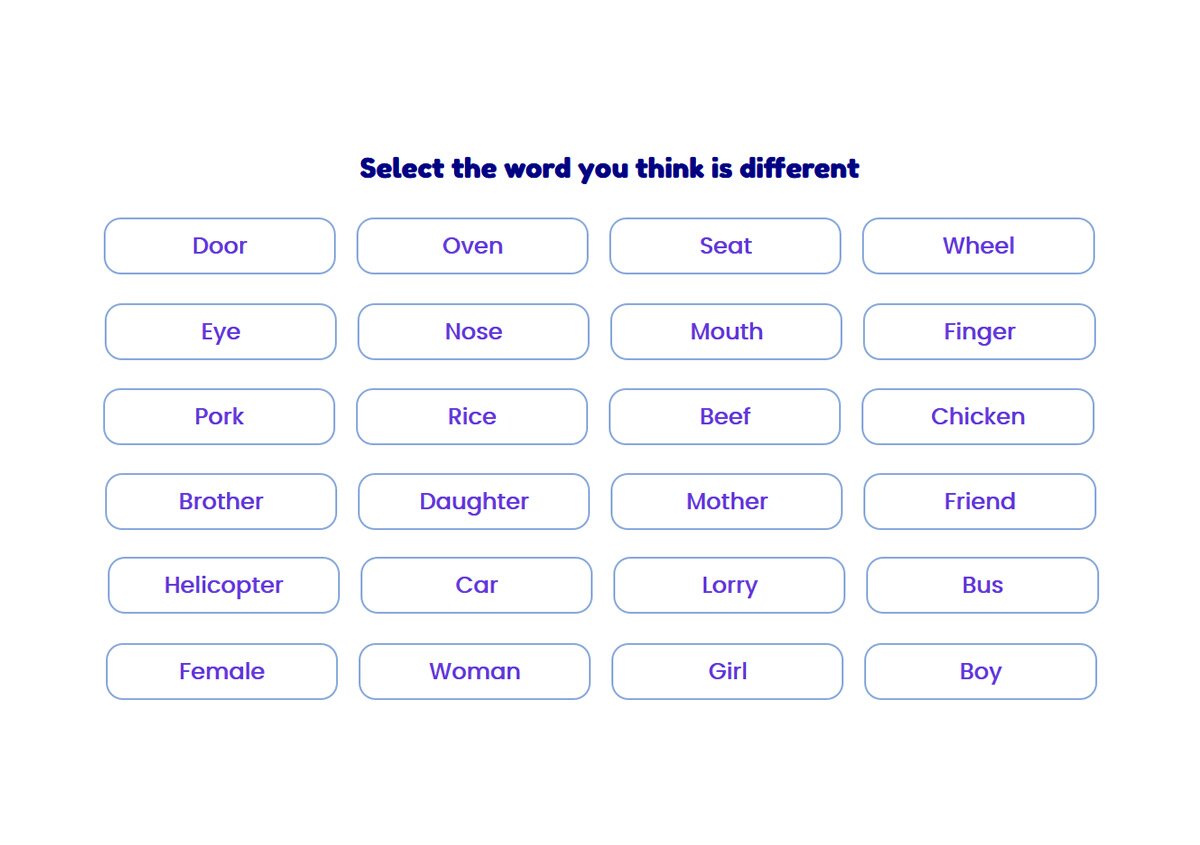
Task: Select "Wheel" as the different word
Action: 978,246
